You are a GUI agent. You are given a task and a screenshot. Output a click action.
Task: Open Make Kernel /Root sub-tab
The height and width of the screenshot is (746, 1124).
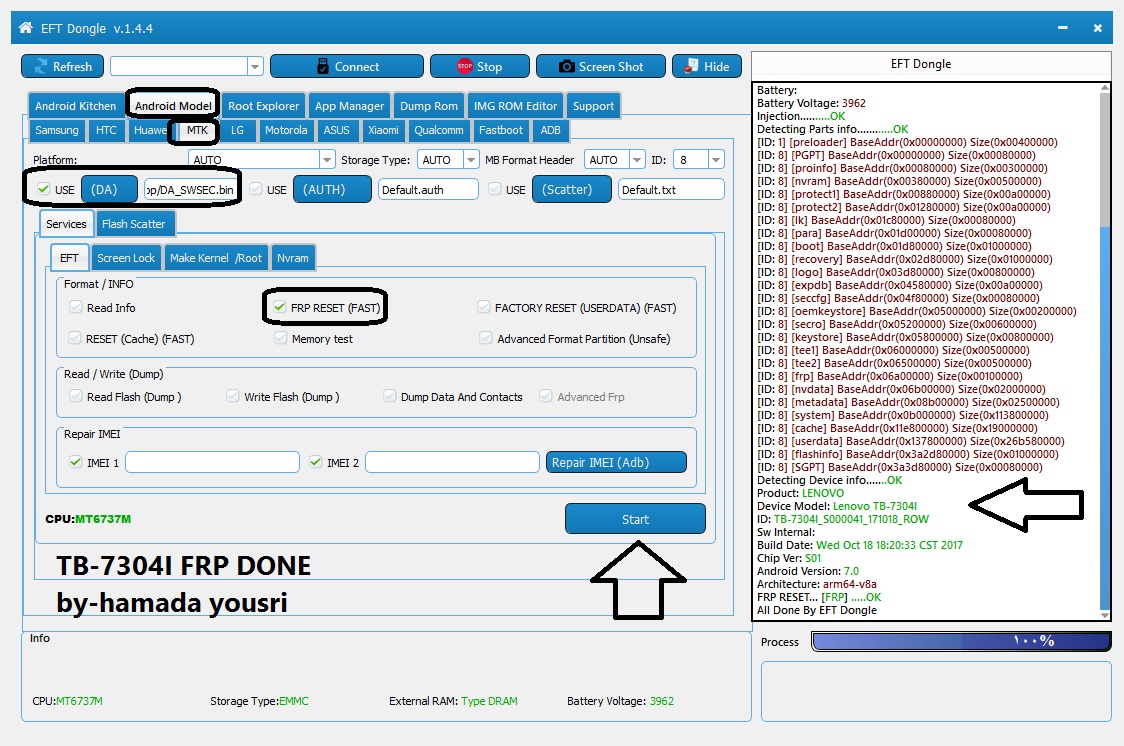[216, 258]
